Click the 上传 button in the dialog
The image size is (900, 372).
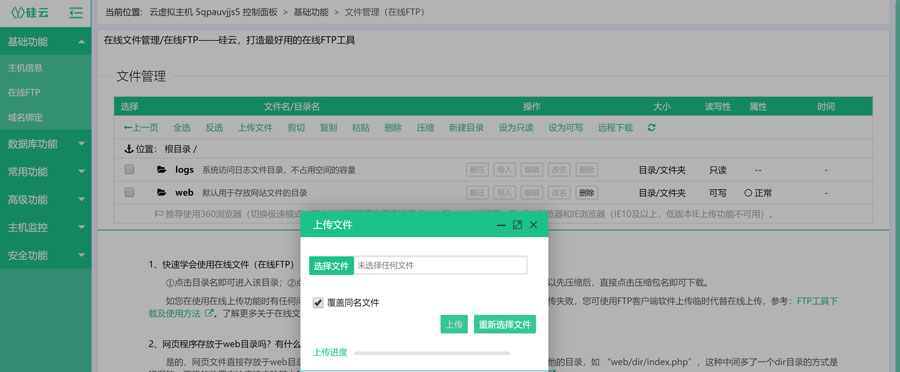(x=454, y=324)
